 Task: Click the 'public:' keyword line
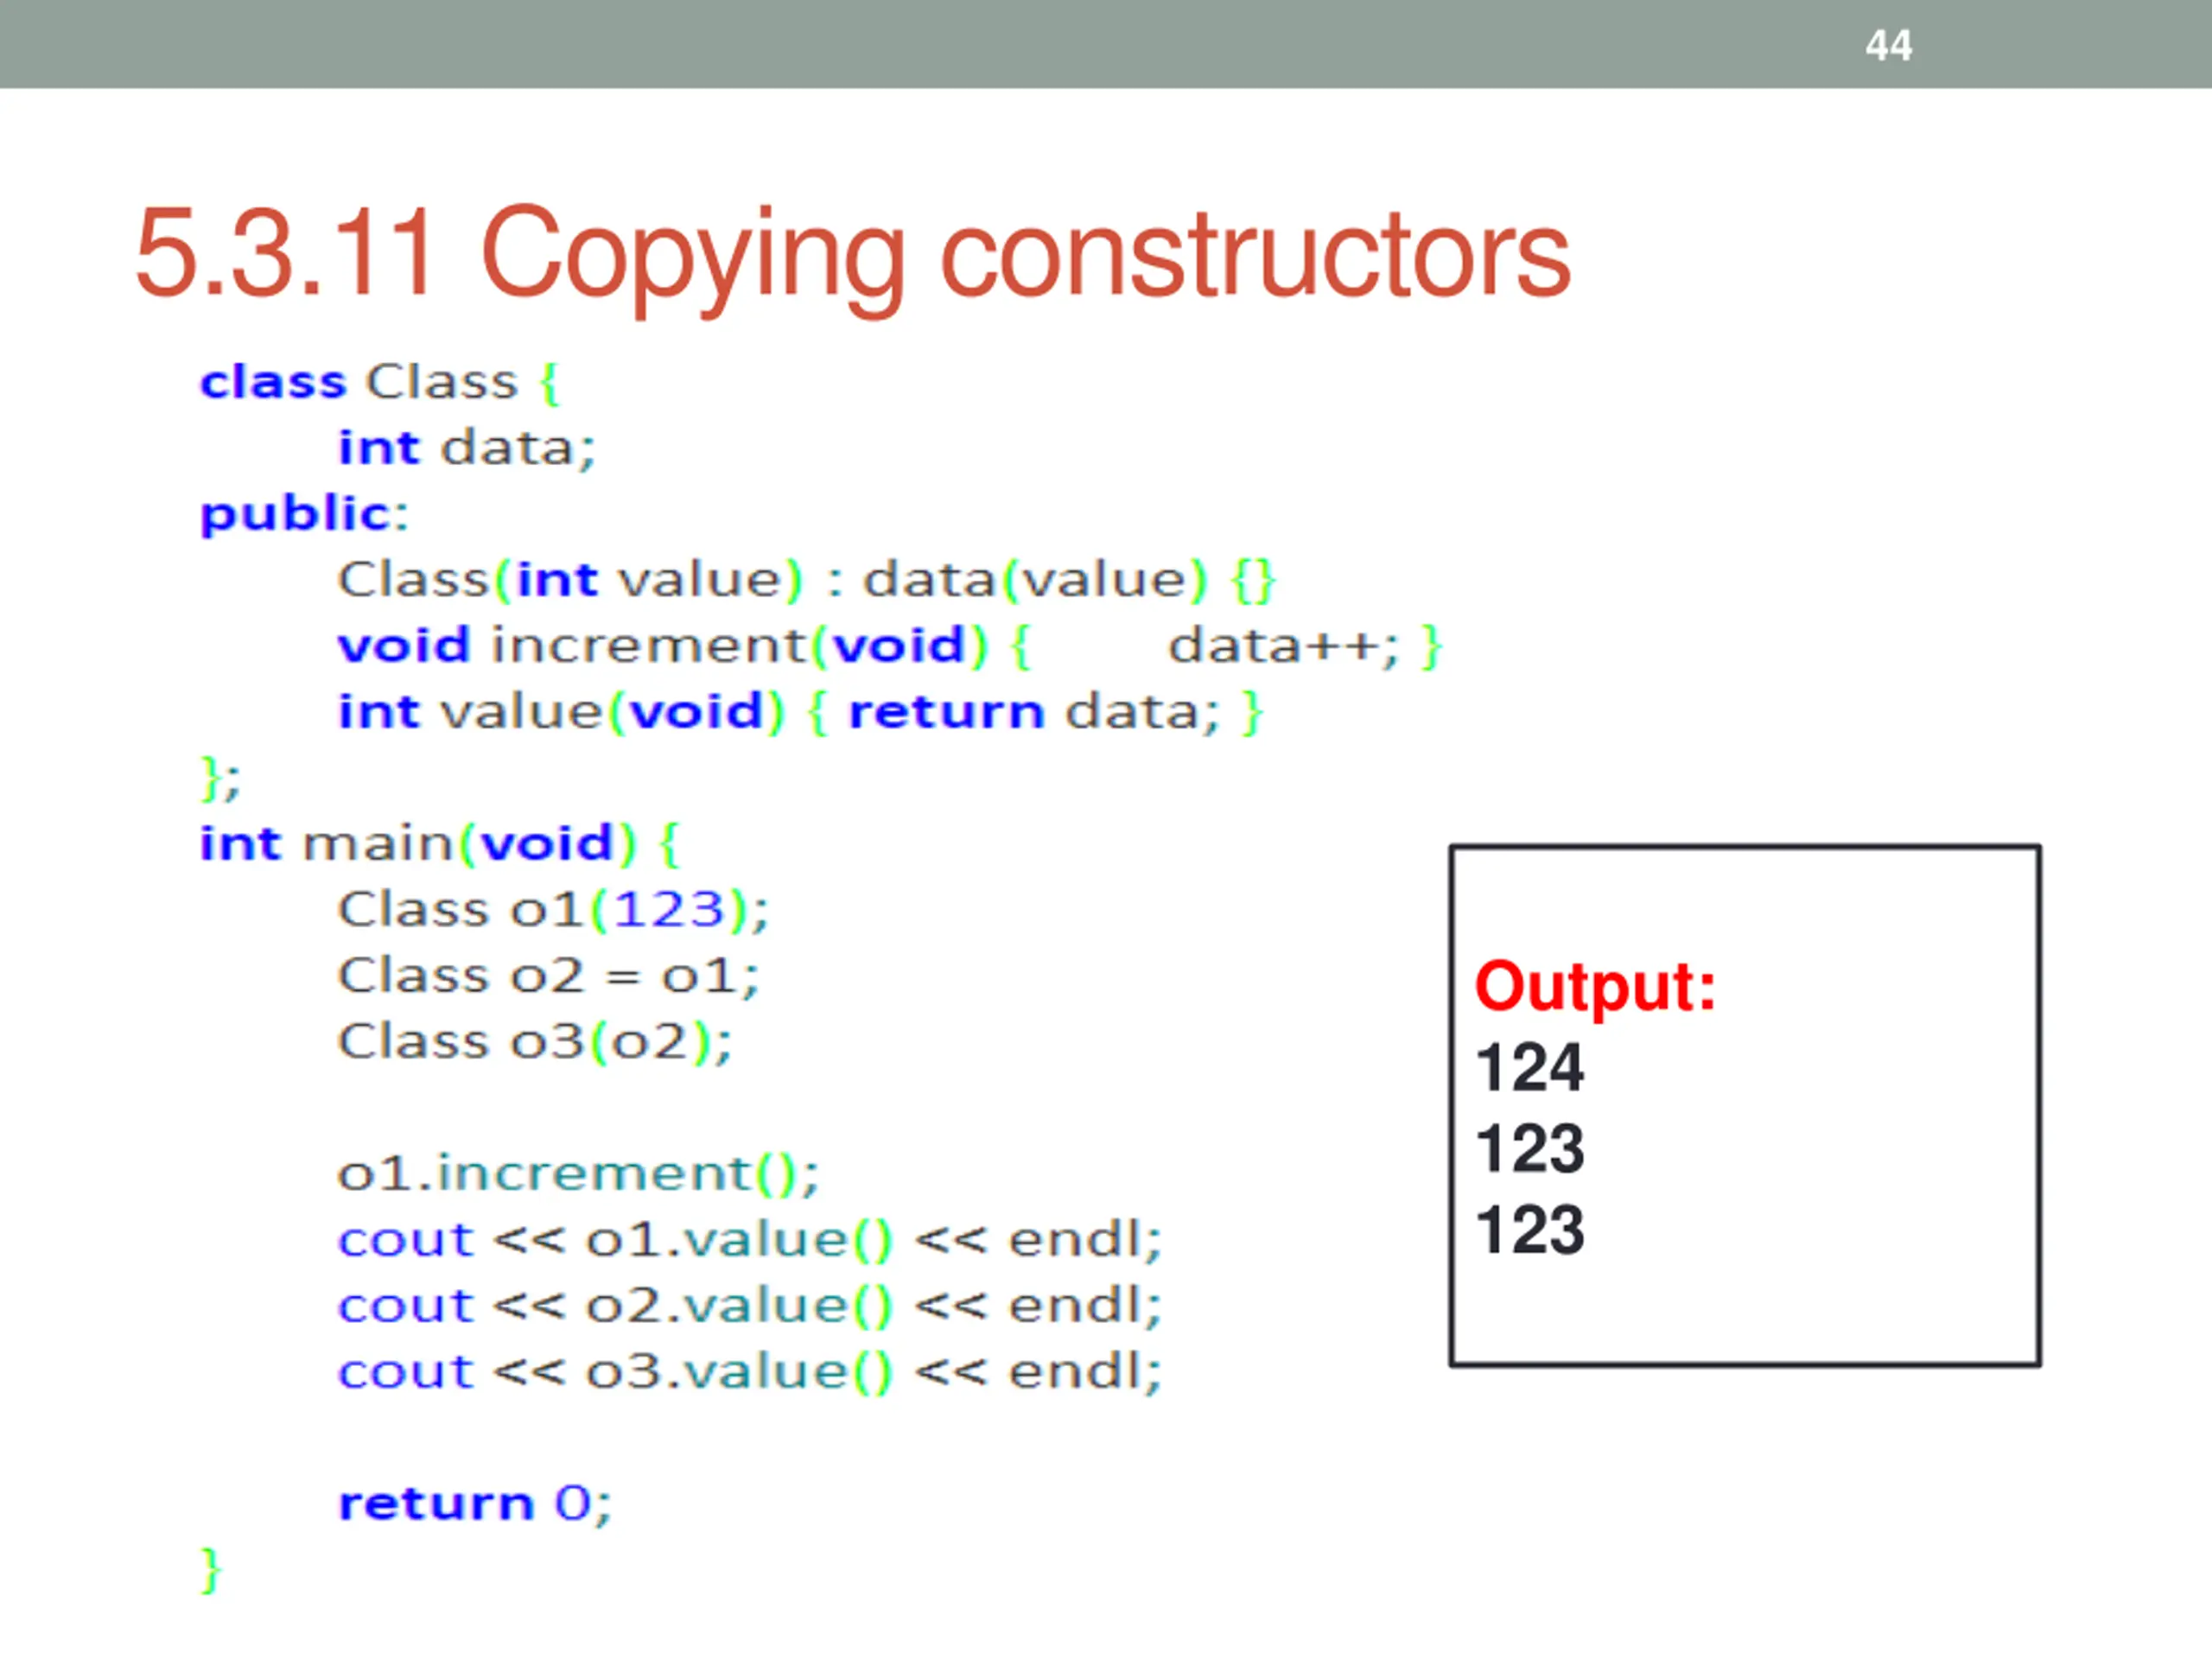tap(304, 516)
